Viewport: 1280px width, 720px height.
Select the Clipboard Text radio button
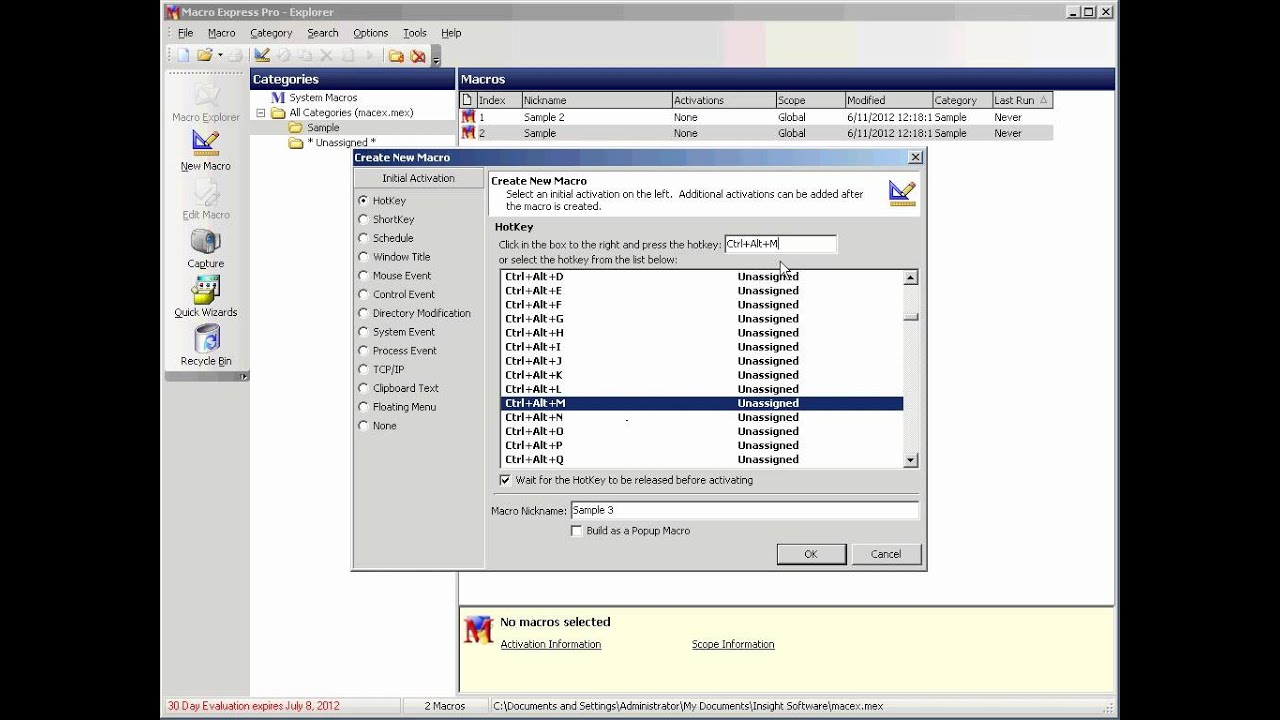tap(363, 388)
